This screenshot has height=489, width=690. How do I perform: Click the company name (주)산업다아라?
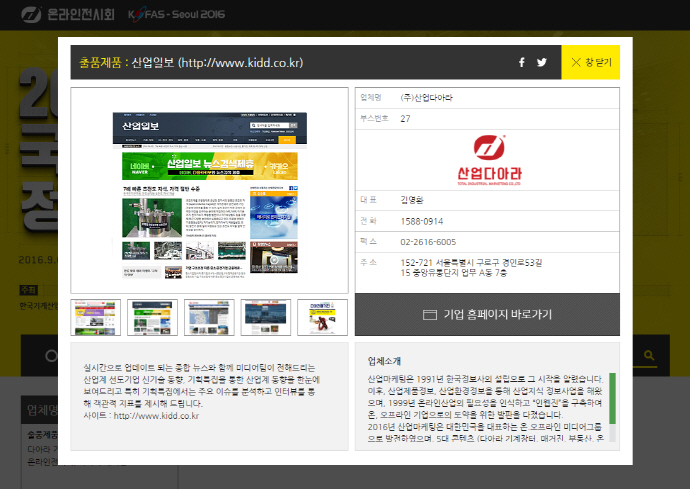tap(426, 97)
